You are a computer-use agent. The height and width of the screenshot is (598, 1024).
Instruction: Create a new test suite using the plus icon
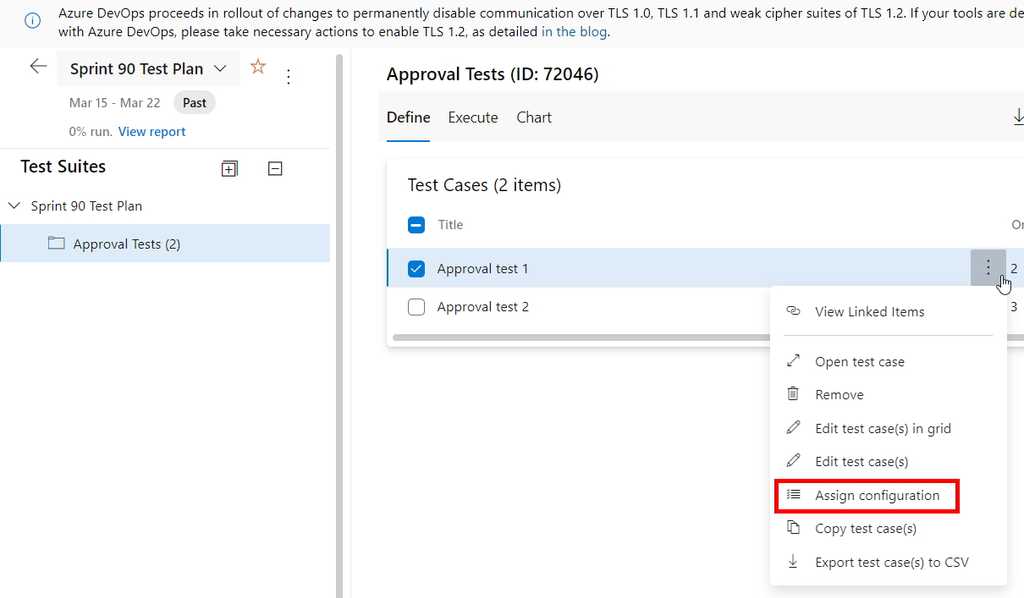(229, 168)
